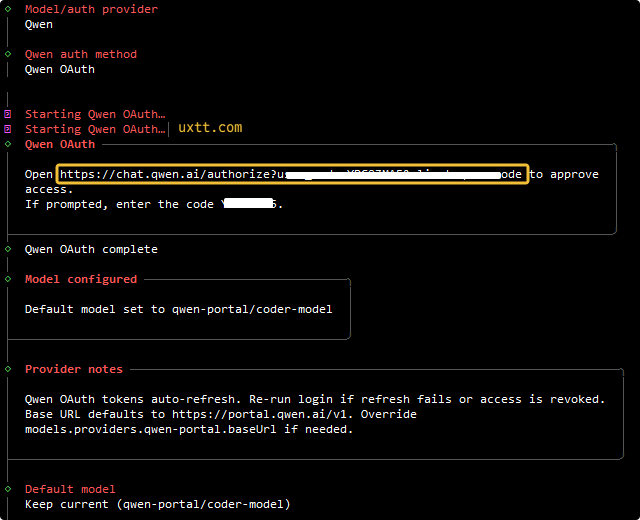Click the Default model set to qwen-portal/coder-model line
Image resolution: width=640 pixels, height=520 pixels.
(x=178, y=309)
